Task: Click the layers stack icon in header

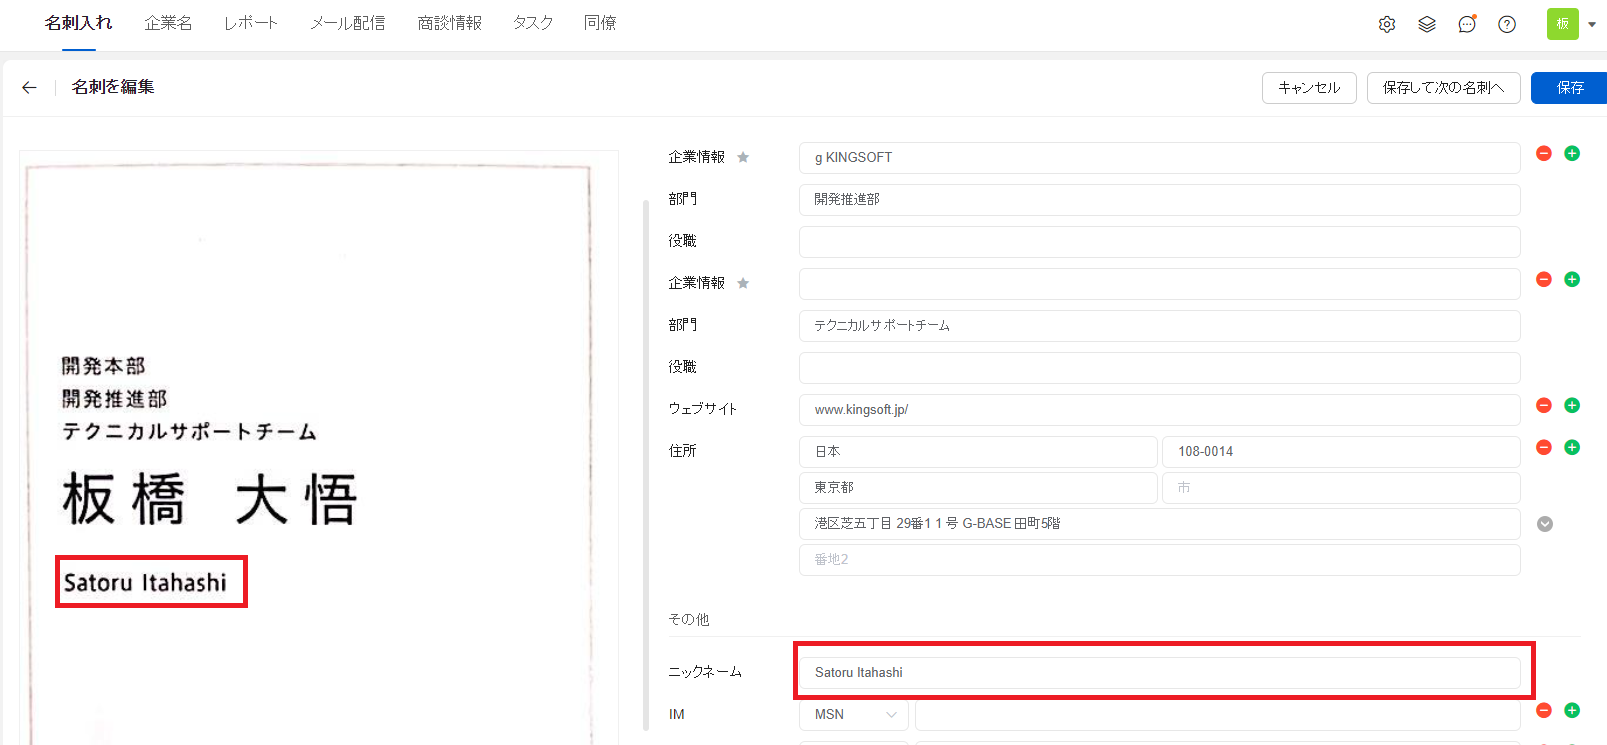Action: tap(1427, 24)
